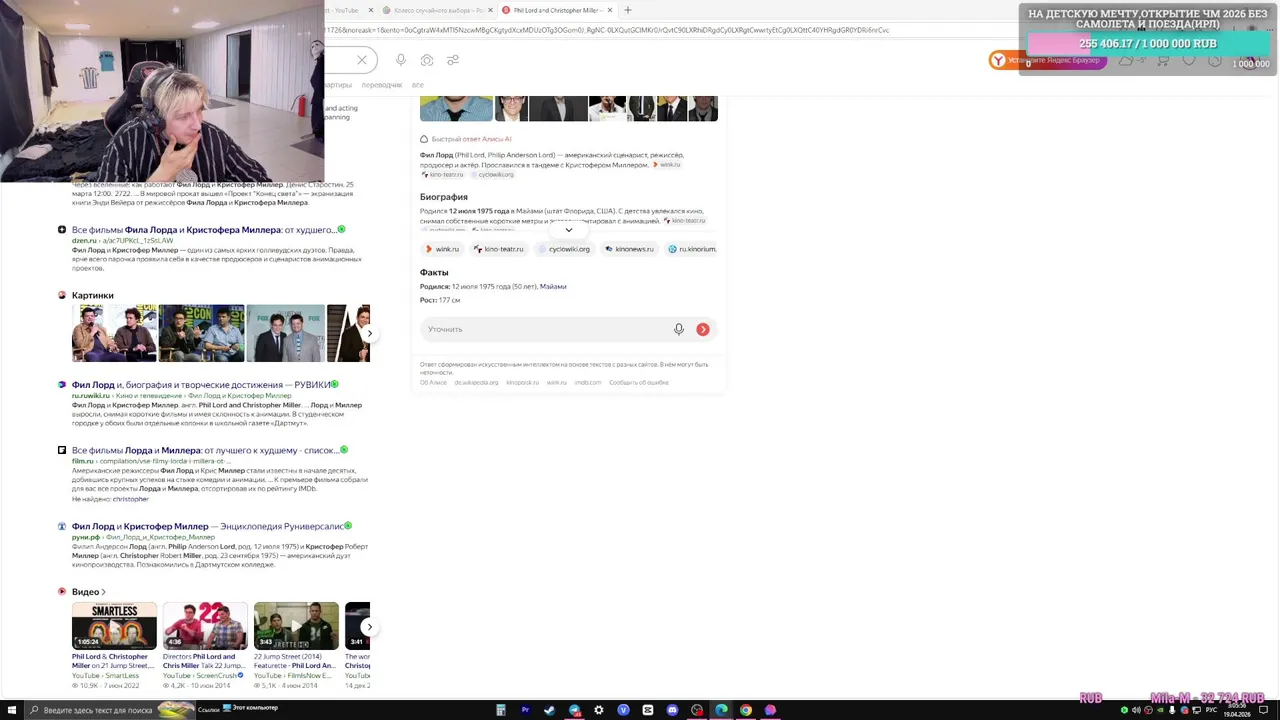Open the kino-teatr.ru source chip
Screen dimensions: 1280x720
click(498, 249)
